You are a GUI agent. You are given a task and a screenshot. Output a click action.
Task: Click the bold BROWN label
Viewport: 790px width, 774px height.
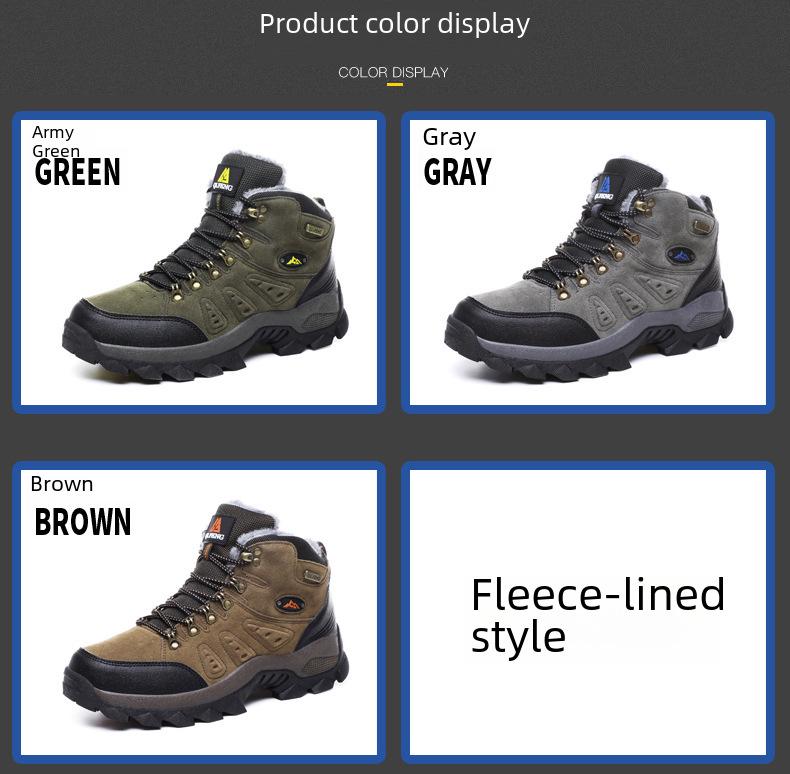click(x=82, y=522)
